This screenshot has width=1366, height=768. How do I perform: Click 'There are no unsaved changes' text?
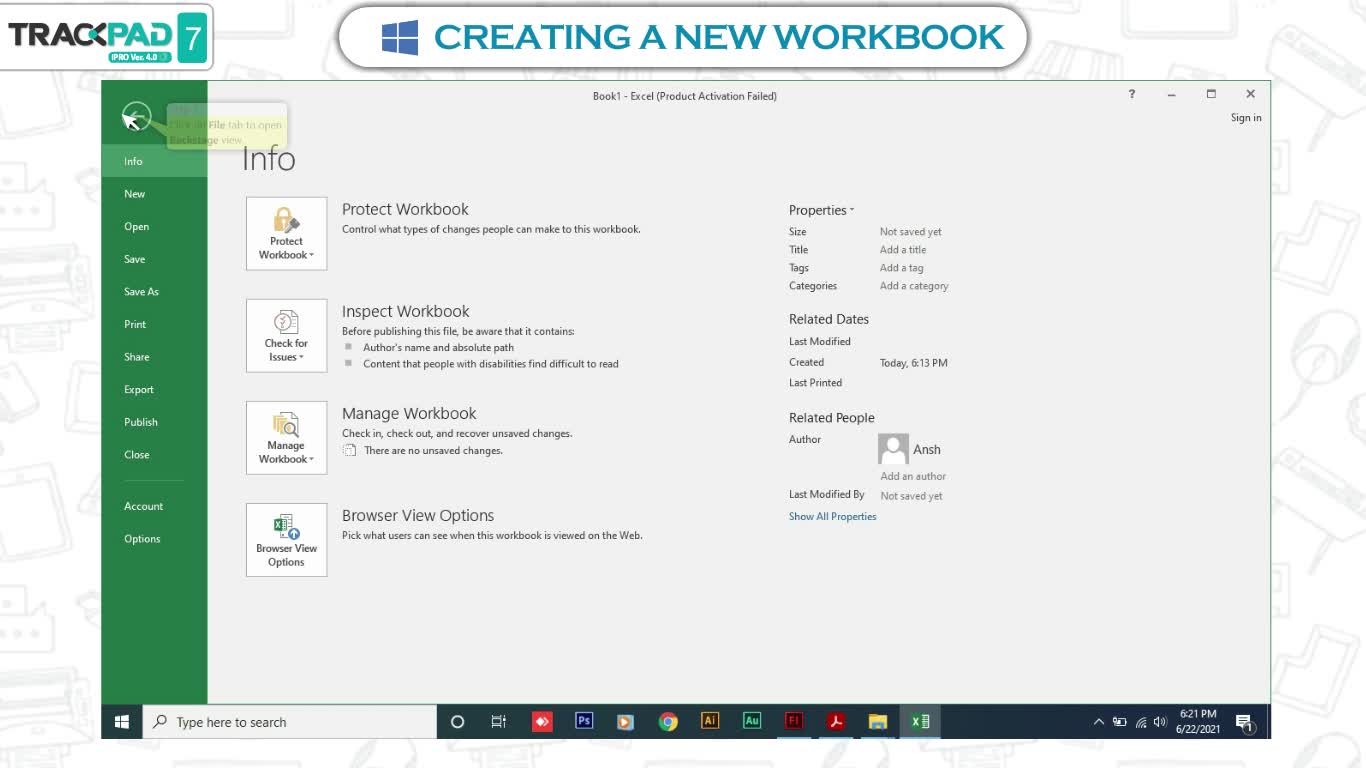point(433,451)
